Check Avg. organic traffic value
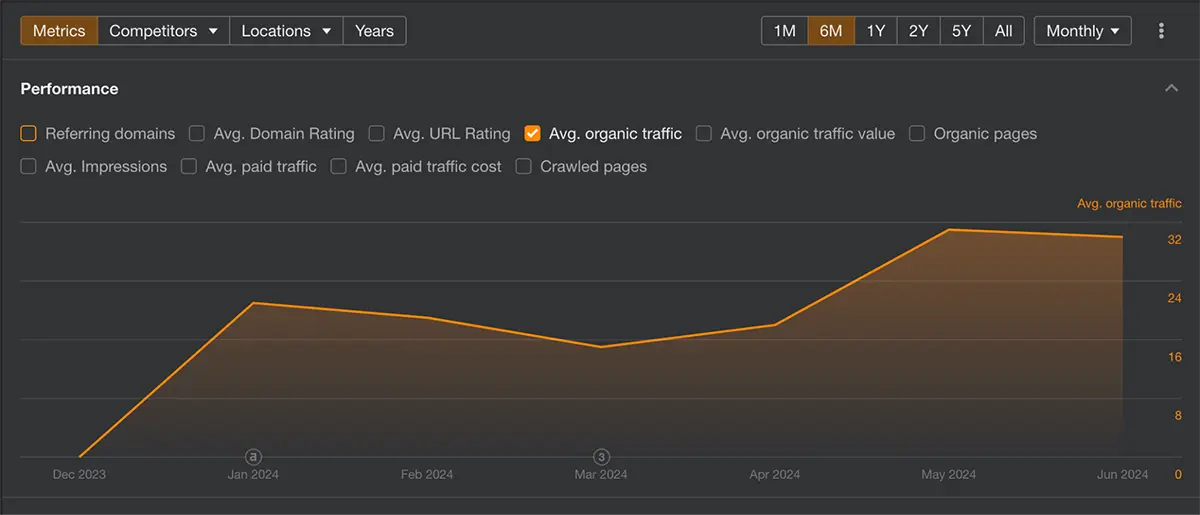This screenshot has width=1200, height=515. [704, 134]
